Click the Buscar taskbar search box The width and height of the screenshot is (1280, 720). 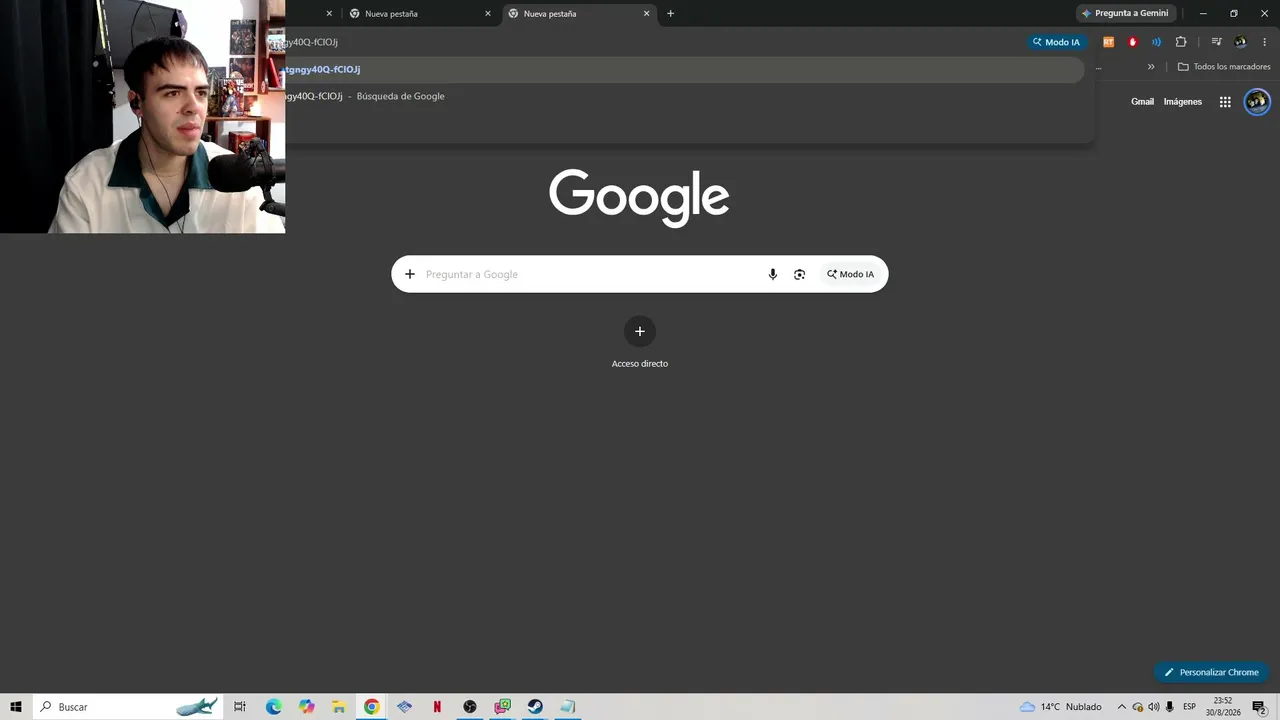point(128,706)
